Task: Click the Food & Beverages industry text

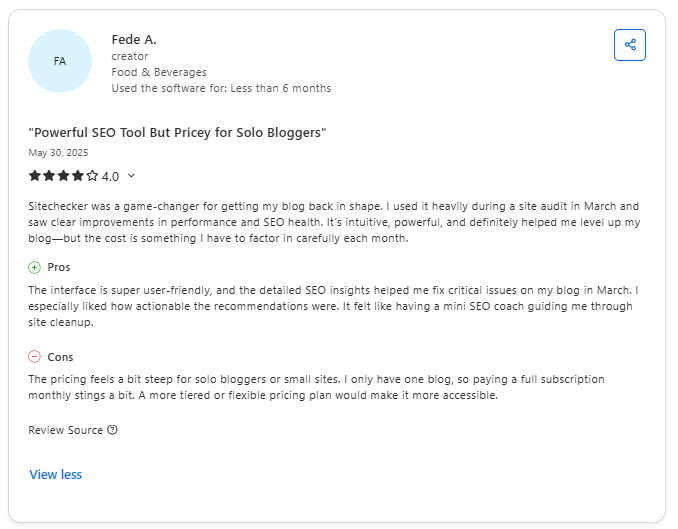Action: tap(159, 72)
